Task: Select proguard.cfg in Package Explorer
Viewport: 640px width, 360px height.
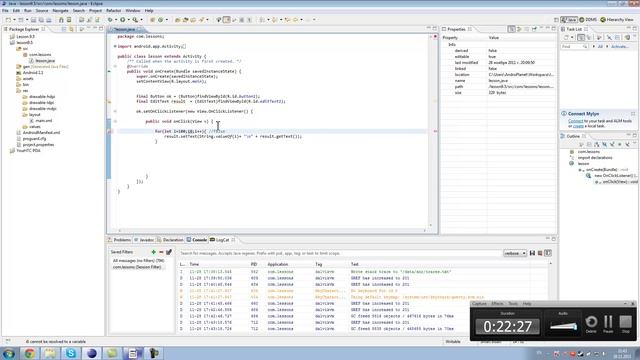Action: [x=34, y=139]
